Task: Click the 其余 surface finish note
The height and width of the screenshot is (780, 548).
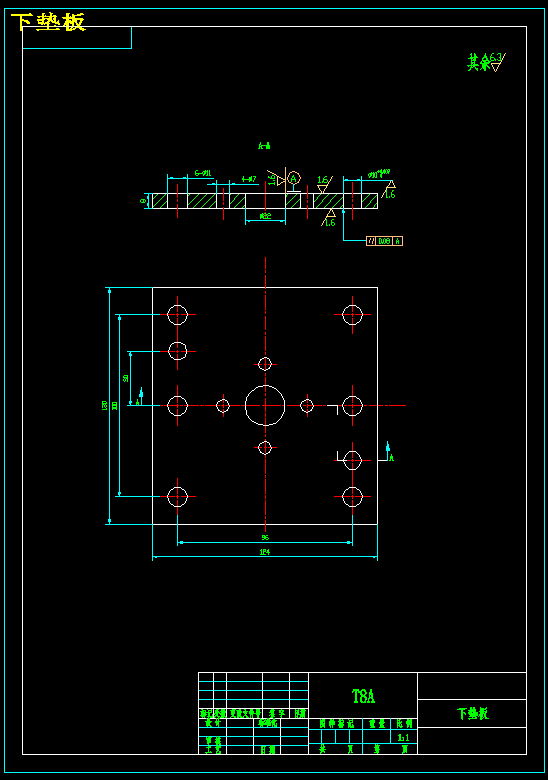Action: 478,63
